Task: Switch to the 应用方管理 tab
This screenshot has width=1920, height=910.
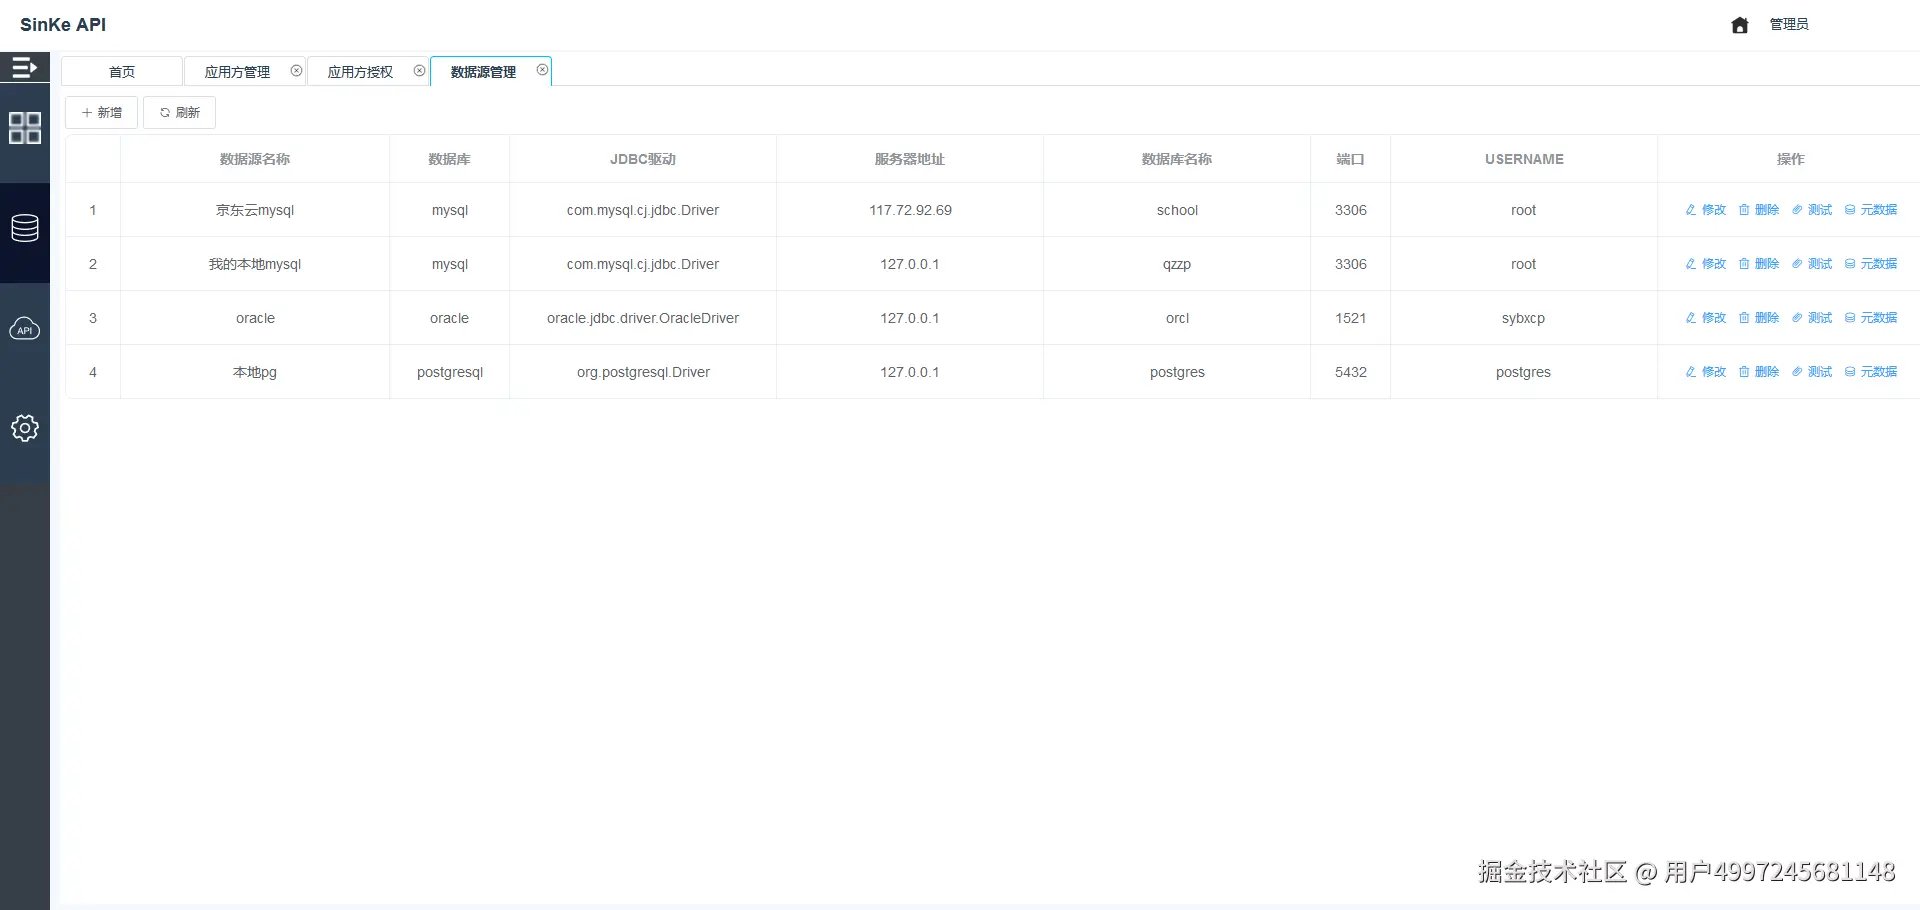Action: [237, 72]
